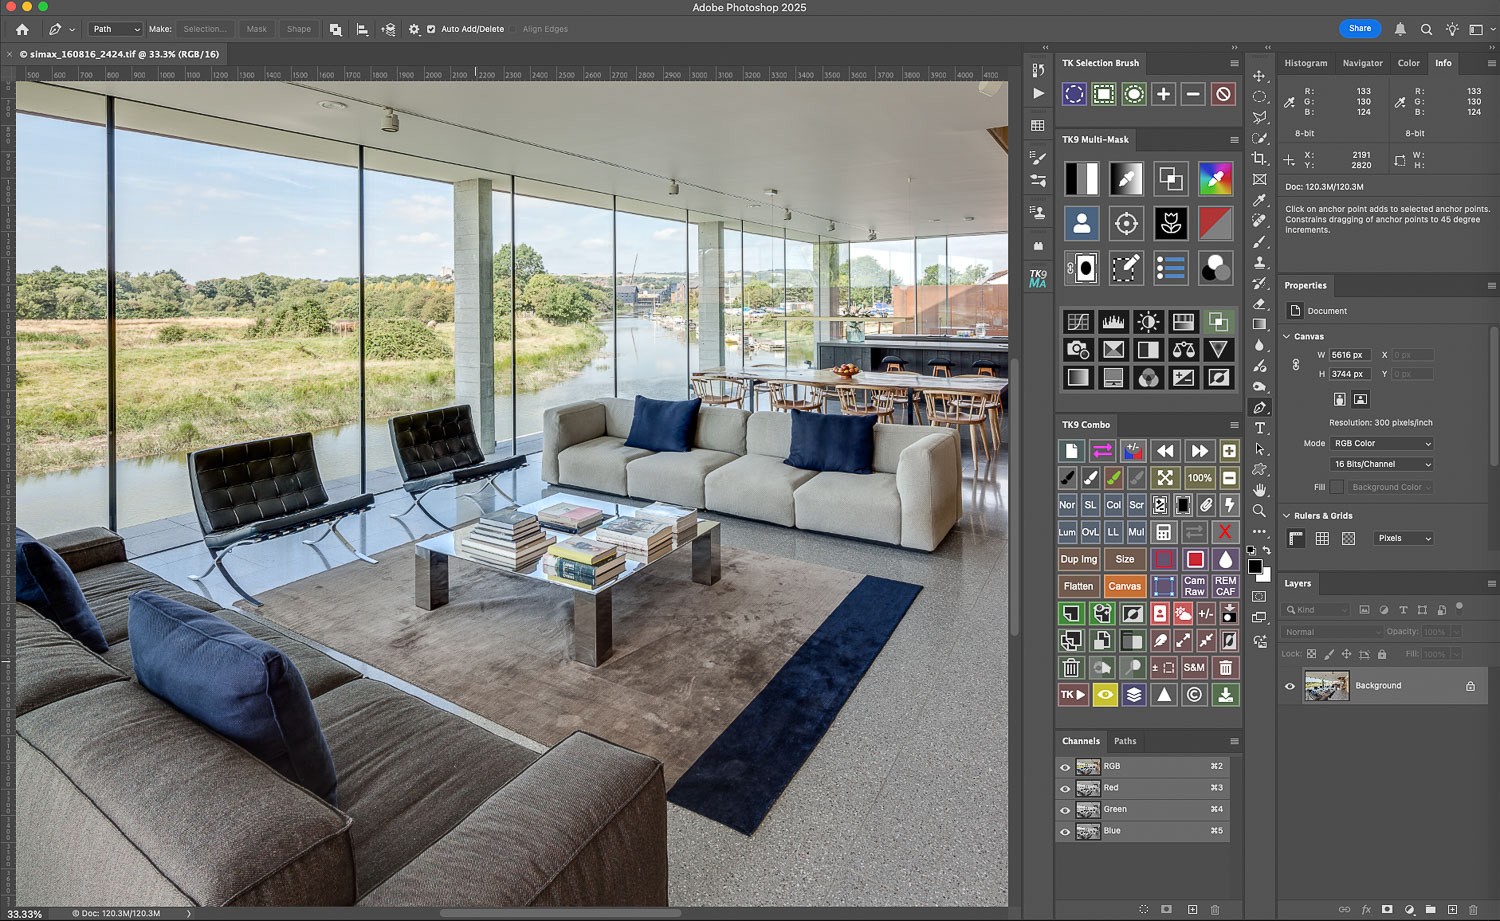Toggle Auto Add/Delete checkbox

(x=431, y=29)
